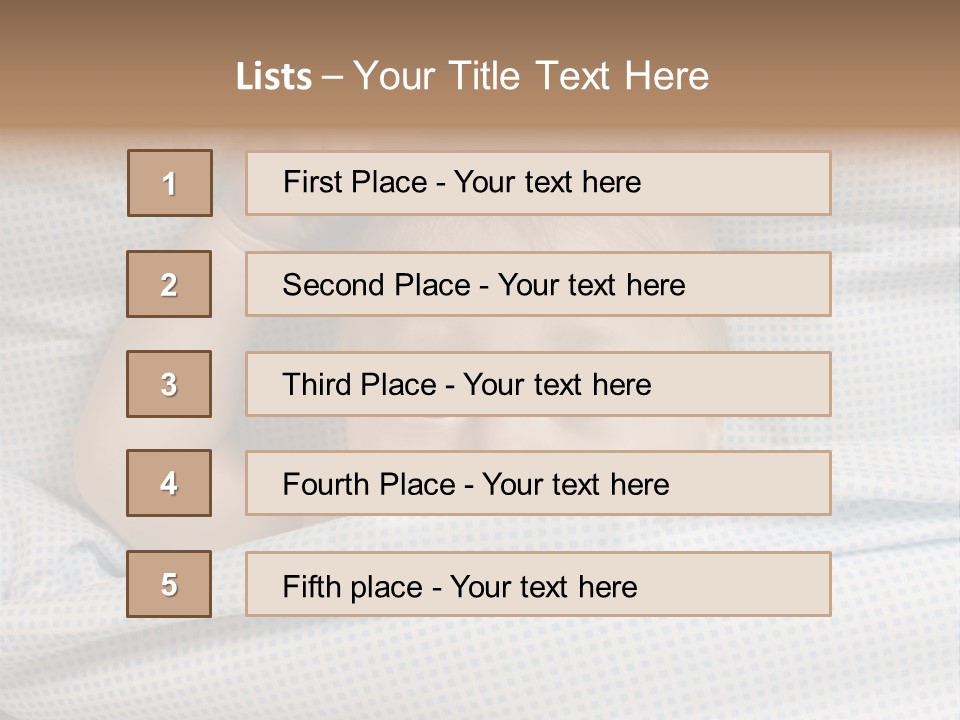Screen dimensions: 960x720
Task: Click the words "Second Place"
Action: 376,285
